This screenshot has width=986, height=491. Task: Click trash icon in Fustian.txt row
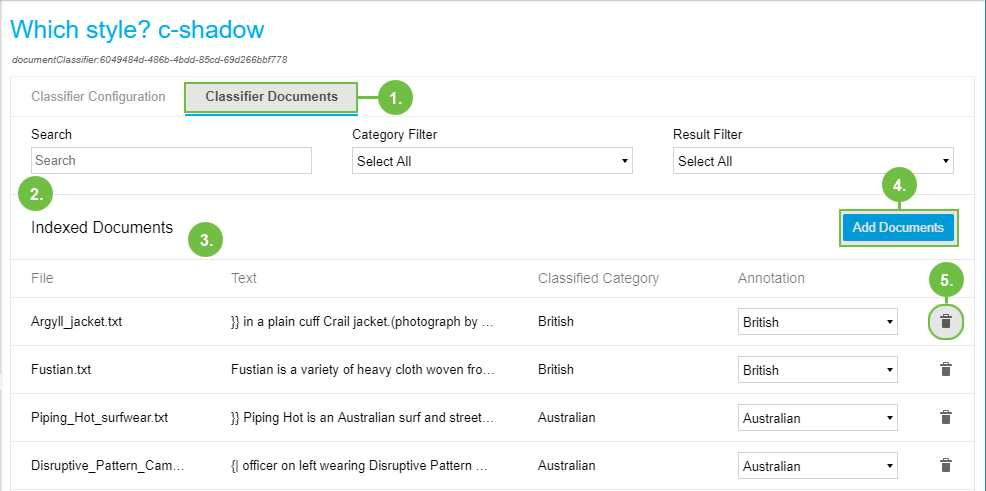945,370
